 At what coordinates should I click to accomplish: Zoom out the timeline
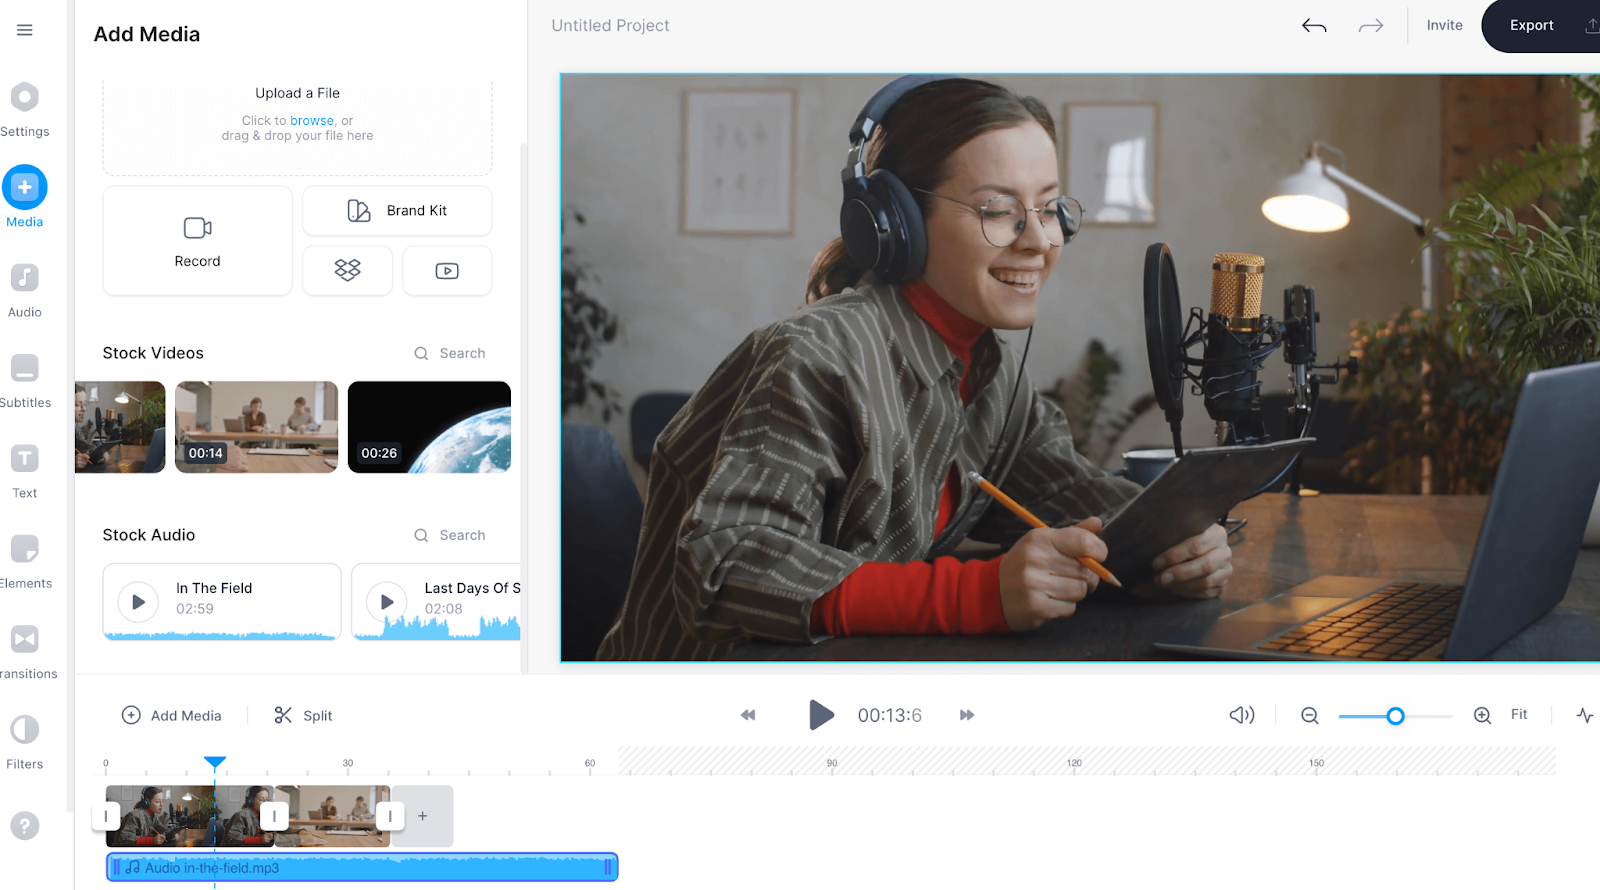pyautogui.click(x=1310, y=716)
